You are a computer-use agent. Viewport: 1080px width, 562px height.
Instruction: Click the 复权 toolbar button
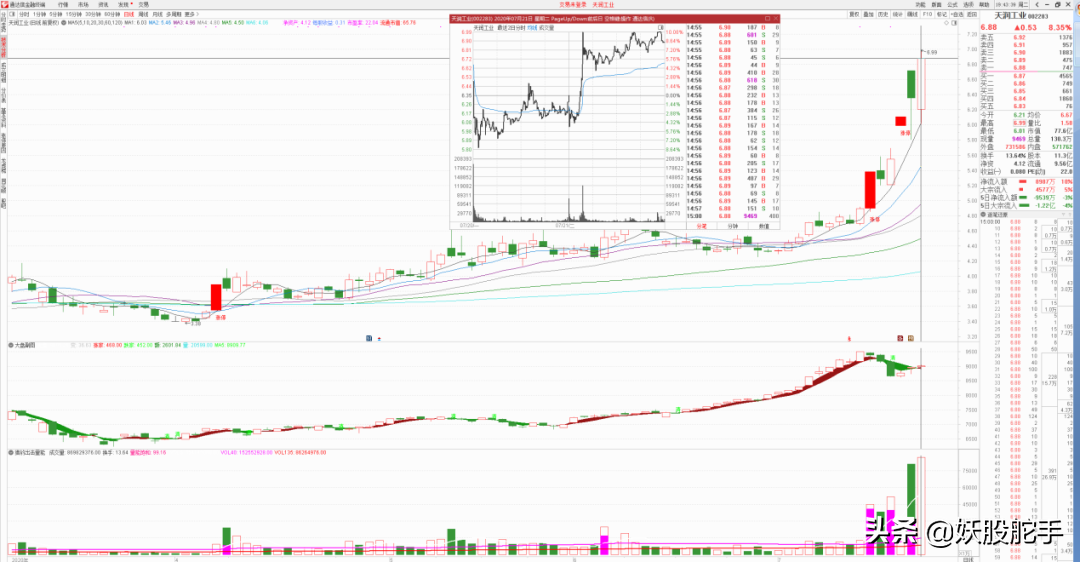pyautogui.click(x=854, y=15)
